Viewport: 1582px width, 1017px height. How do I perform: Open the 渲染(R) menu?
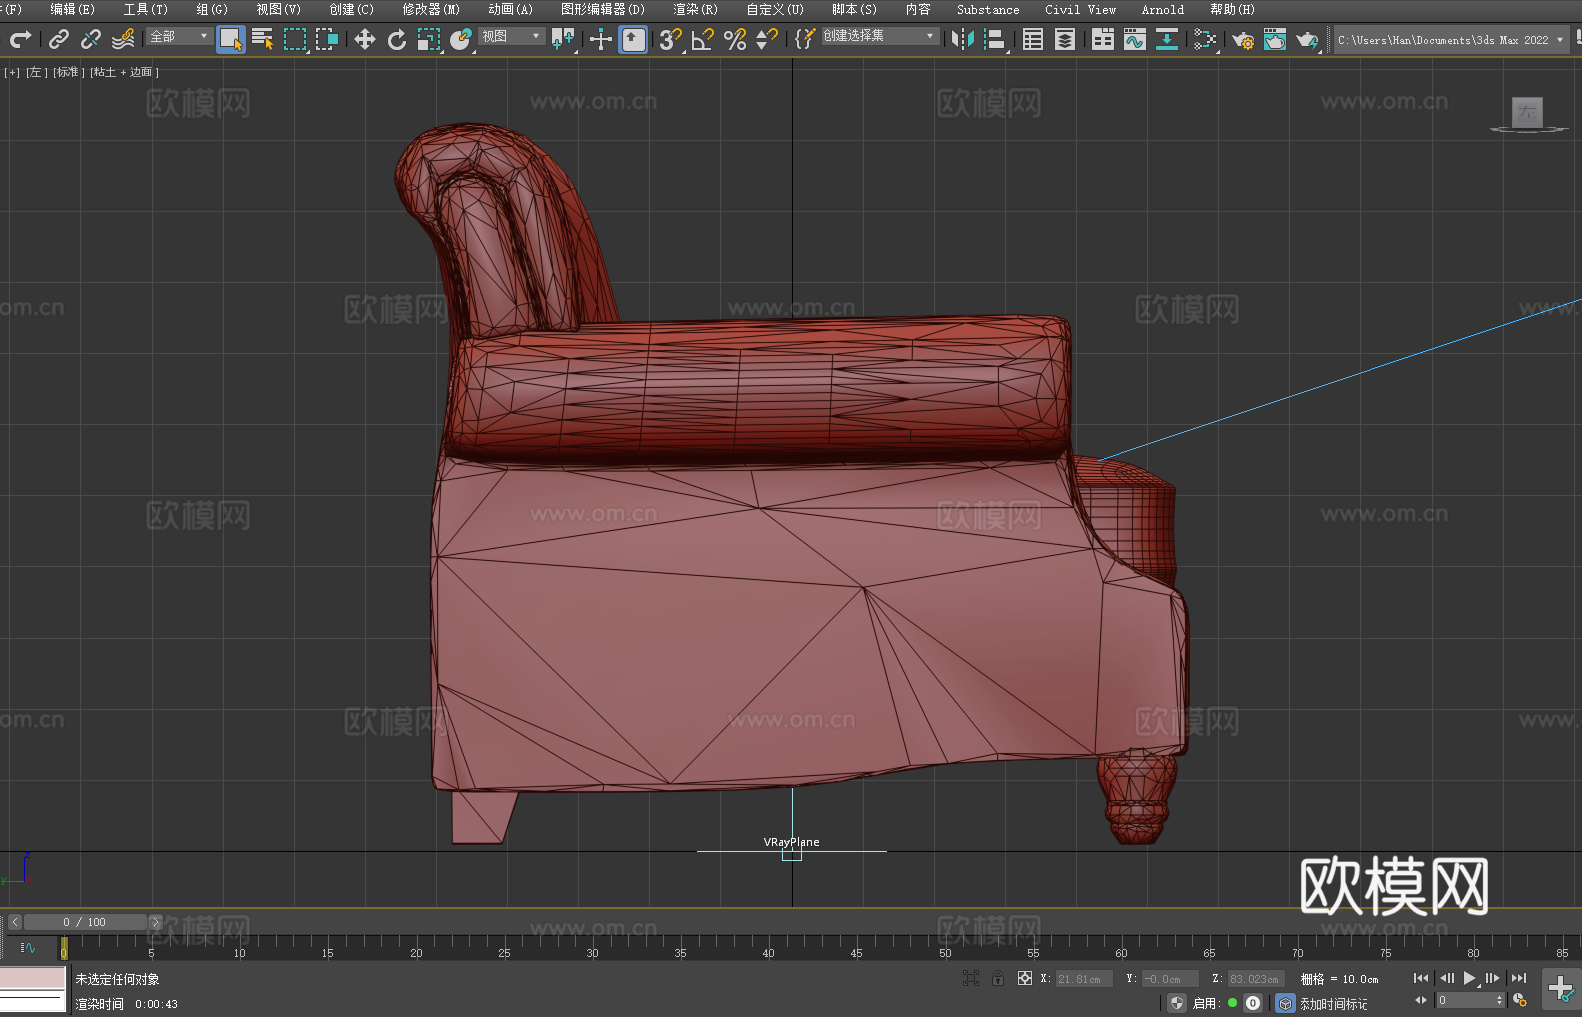click(x=695, y=9)
